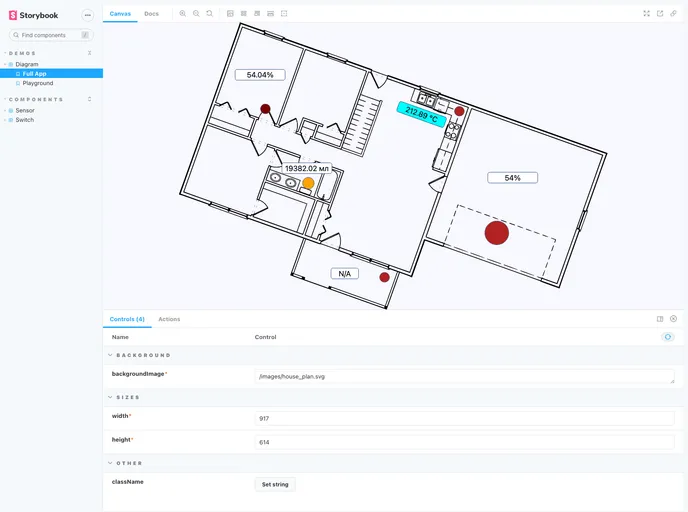Viewport: 688px width, 512px height.
Task: Toggle the orange switch in the bathroom
Action: [308, 183]
